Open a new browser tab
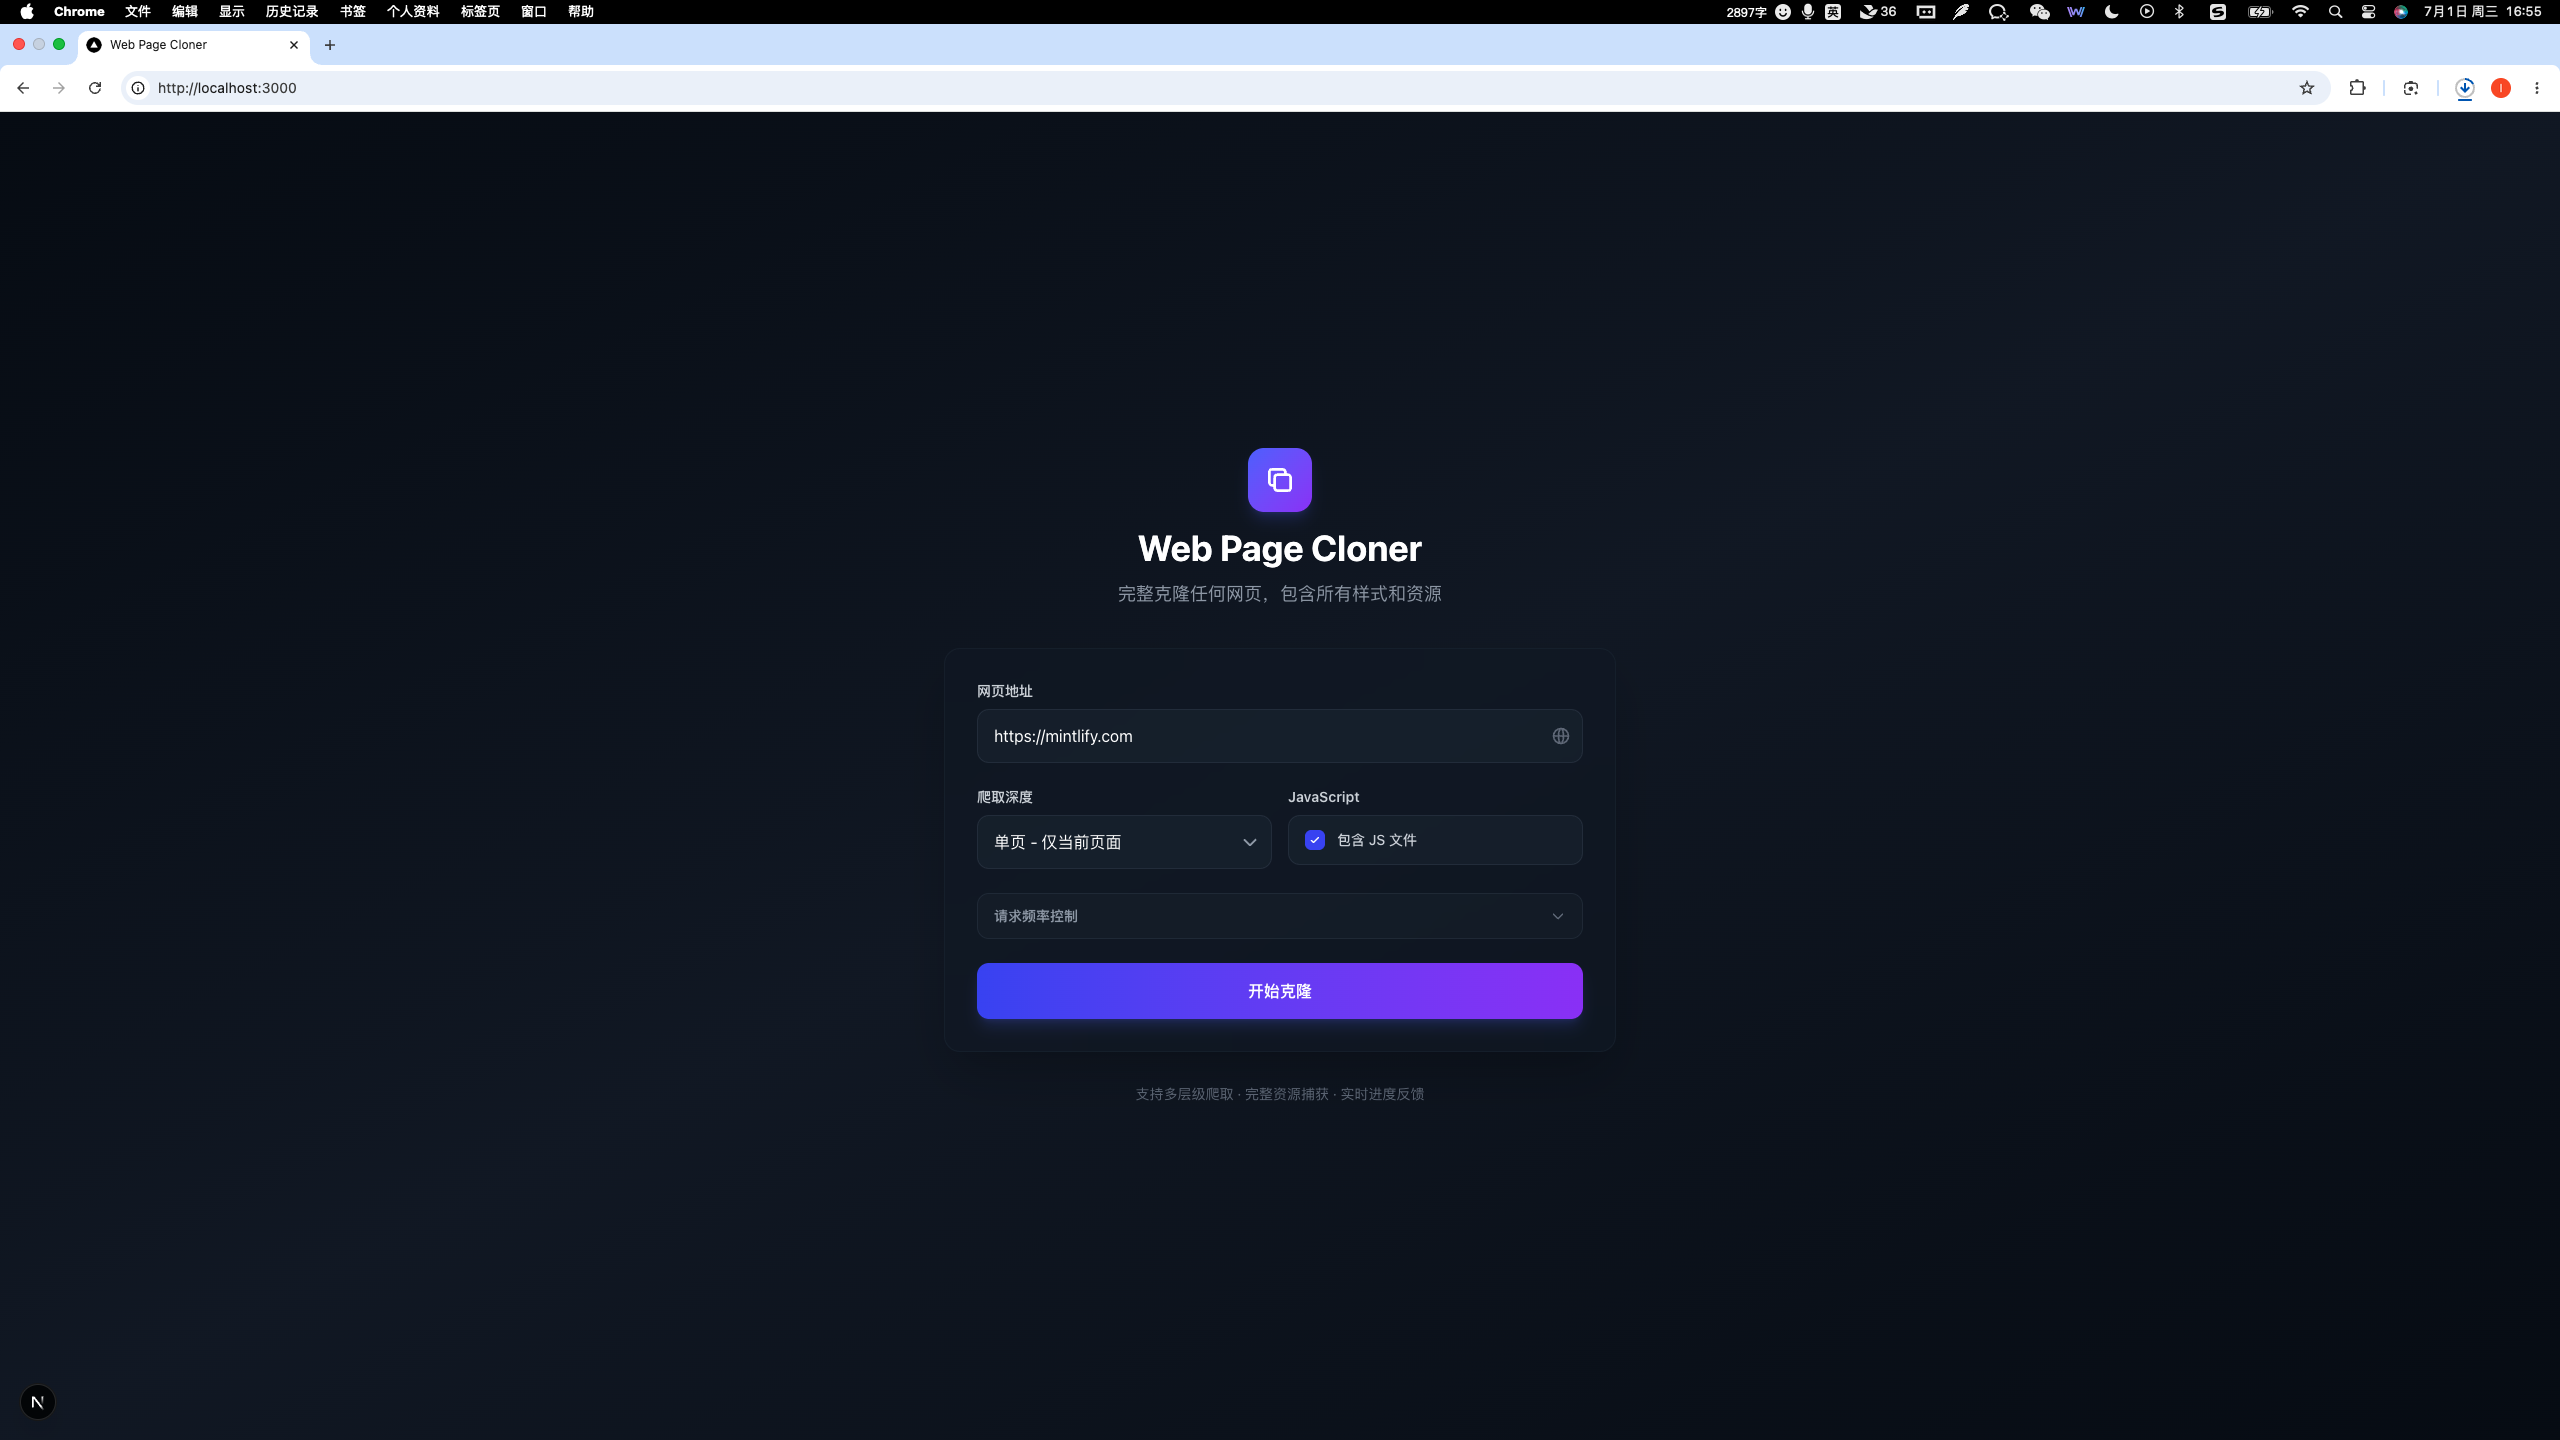Screen dimensions: 2560x1440 pos(330,45)
